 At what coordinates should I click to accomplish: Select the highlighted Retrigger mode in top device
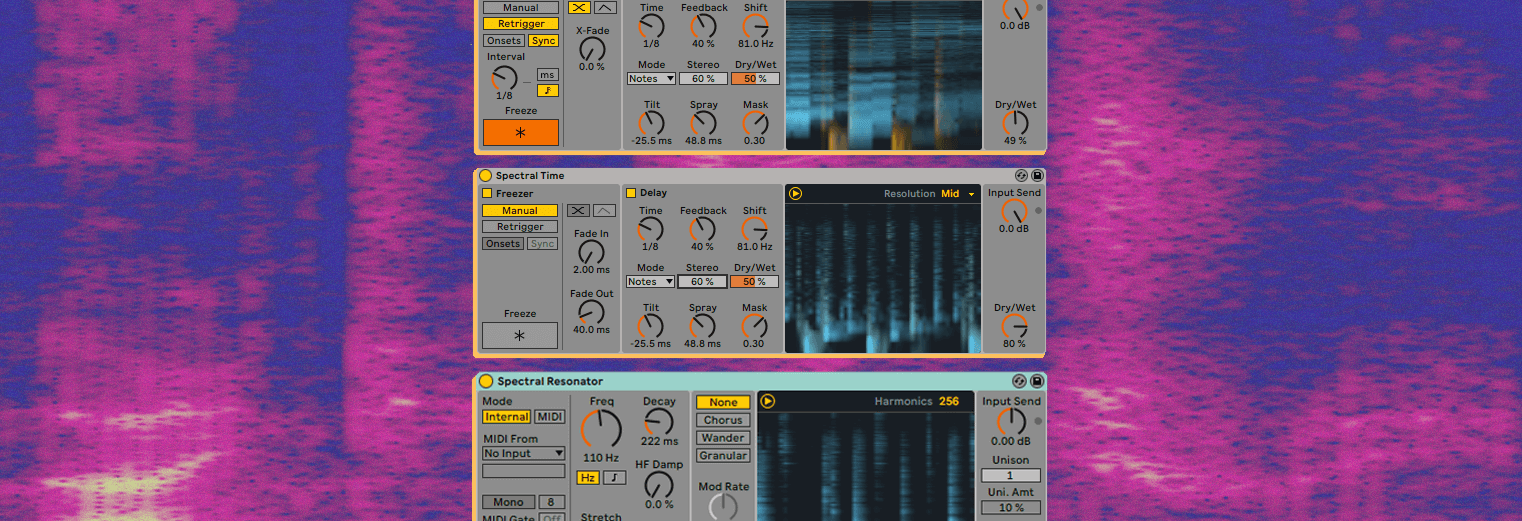tap(520, 24)
